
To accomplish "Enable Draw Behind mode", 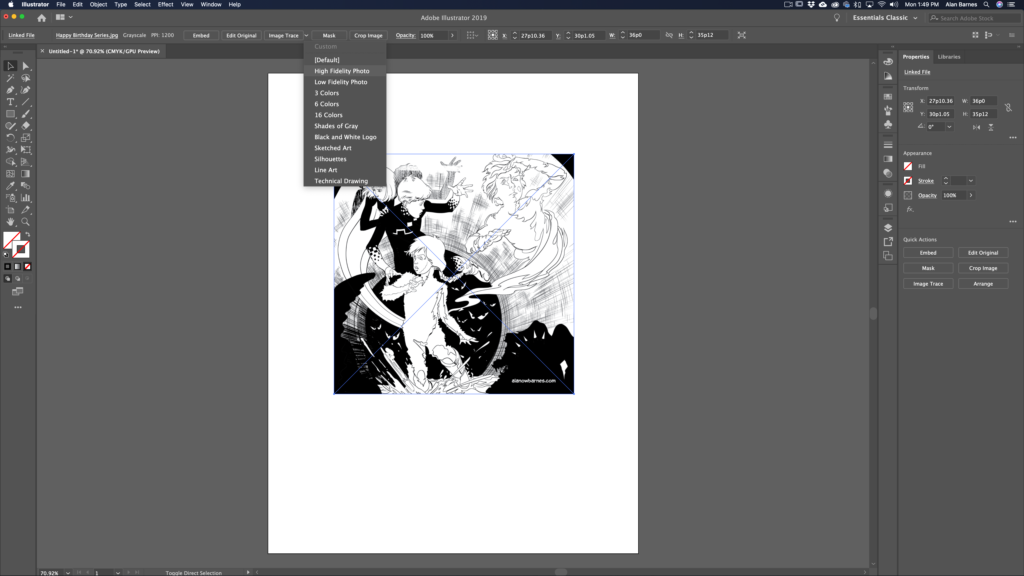I will pos(18,279).
